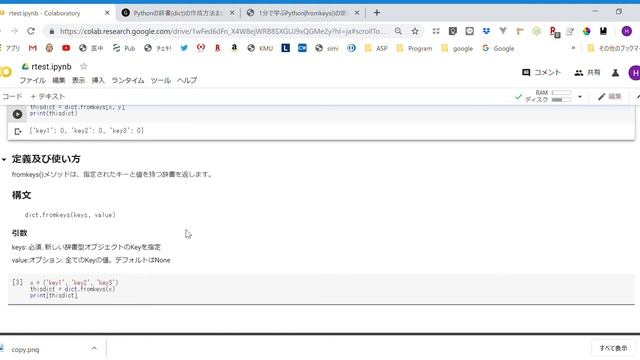Open the Pub bookmark
Screen dimensions: 640x360
click(x=124, y=48)
